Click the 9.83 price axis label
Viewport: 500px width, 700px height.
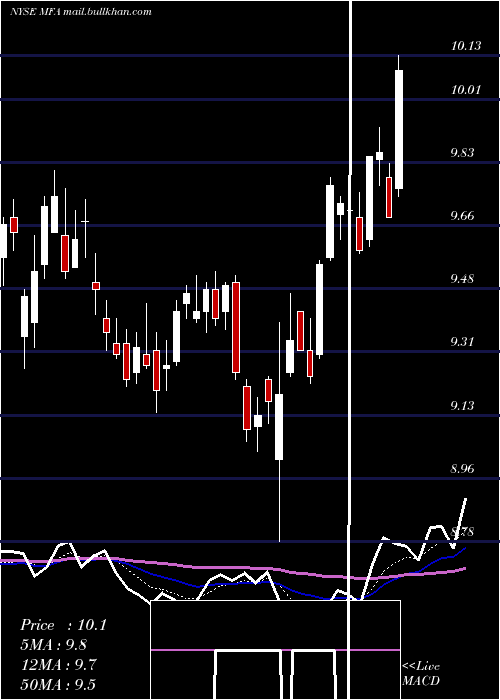coord(462,153)
